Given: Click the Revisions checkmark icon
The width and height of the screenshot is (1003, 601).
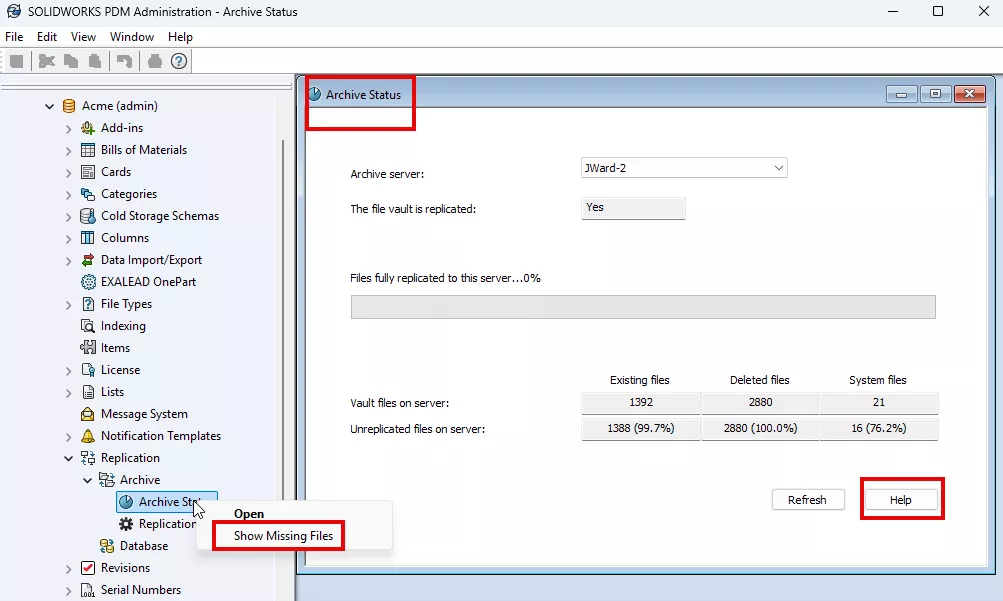Looking at the screenshot, I should [88, 568].
